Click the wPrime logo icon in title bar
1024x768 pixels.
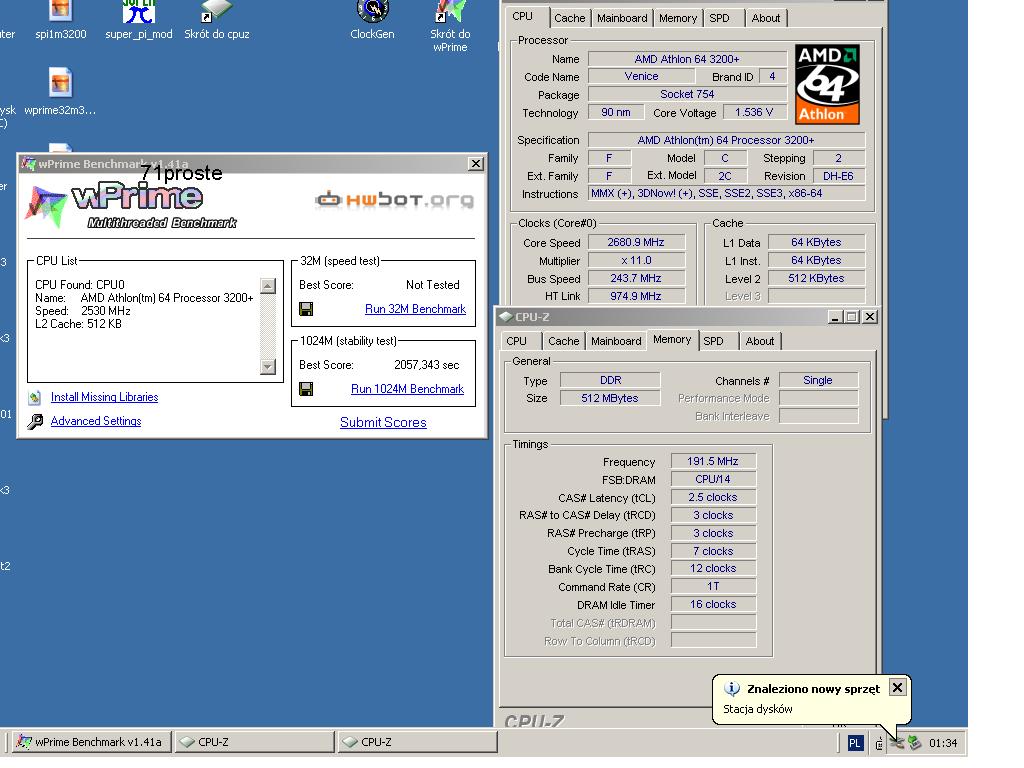coord(29,163)
